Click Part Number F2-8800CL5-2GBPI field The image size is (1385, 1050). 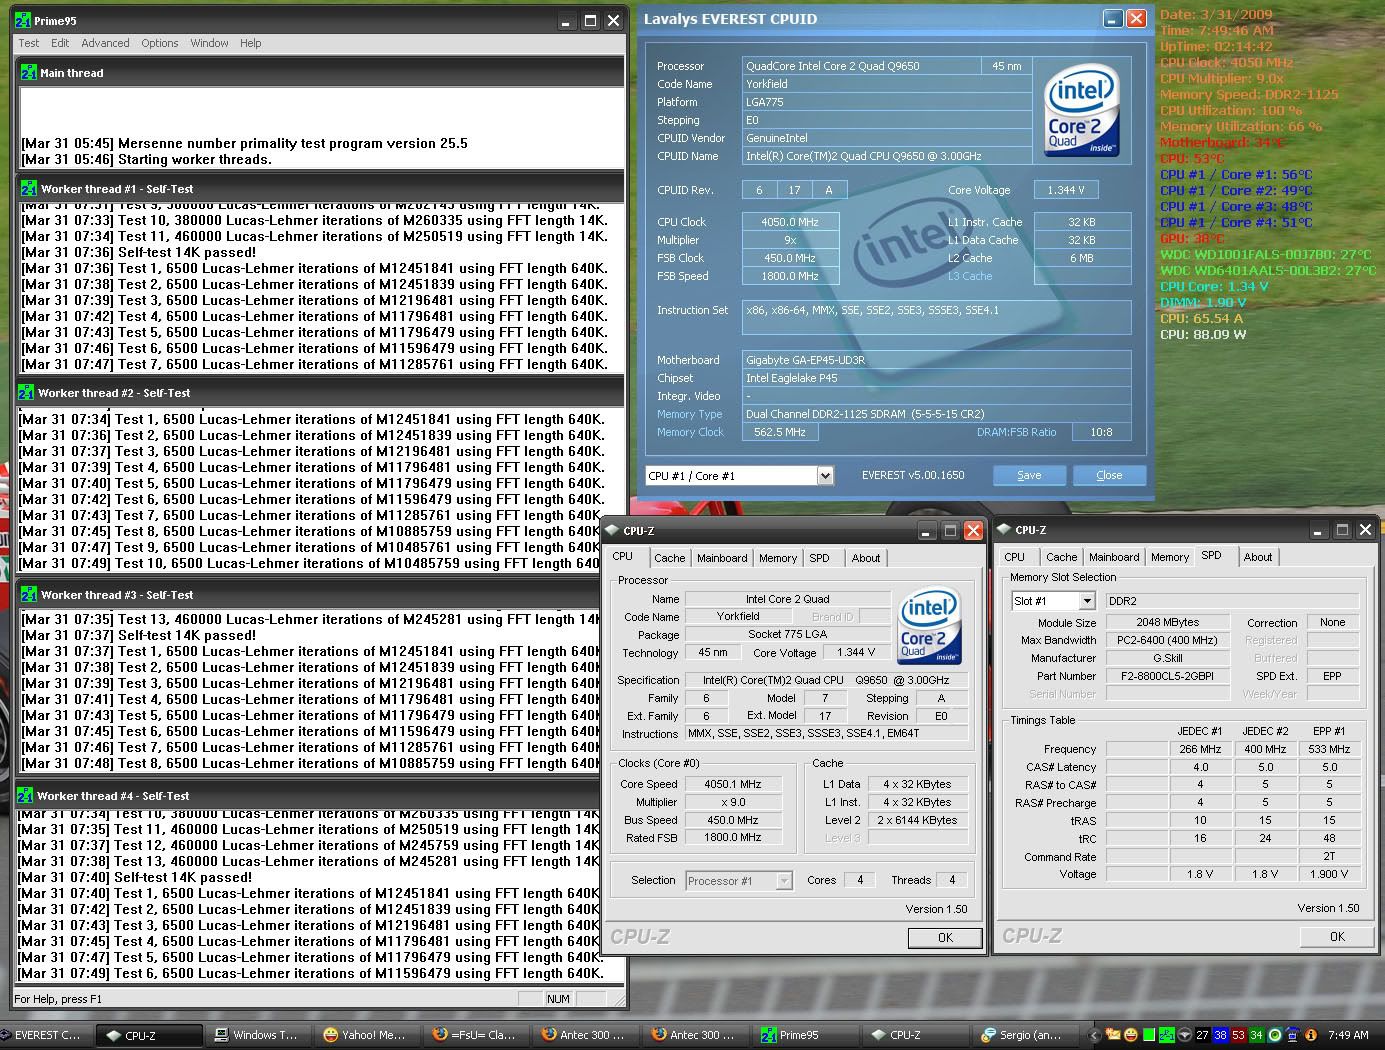[x=1166, y=676]
